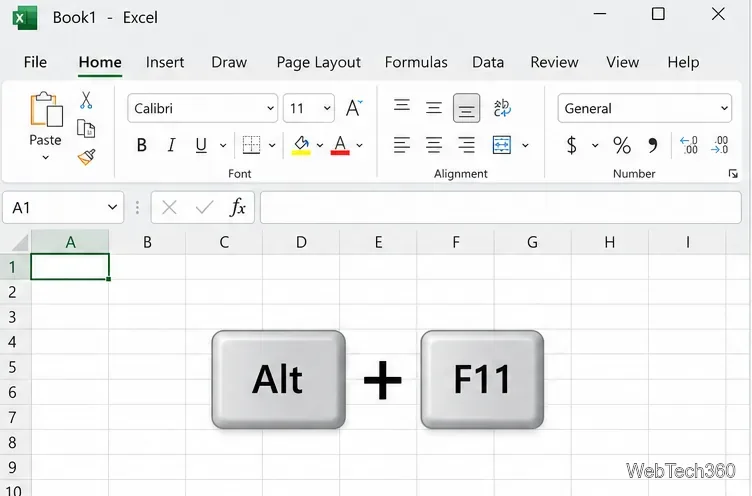Expand the Font Color dropdown arrow

pos(359,145)
